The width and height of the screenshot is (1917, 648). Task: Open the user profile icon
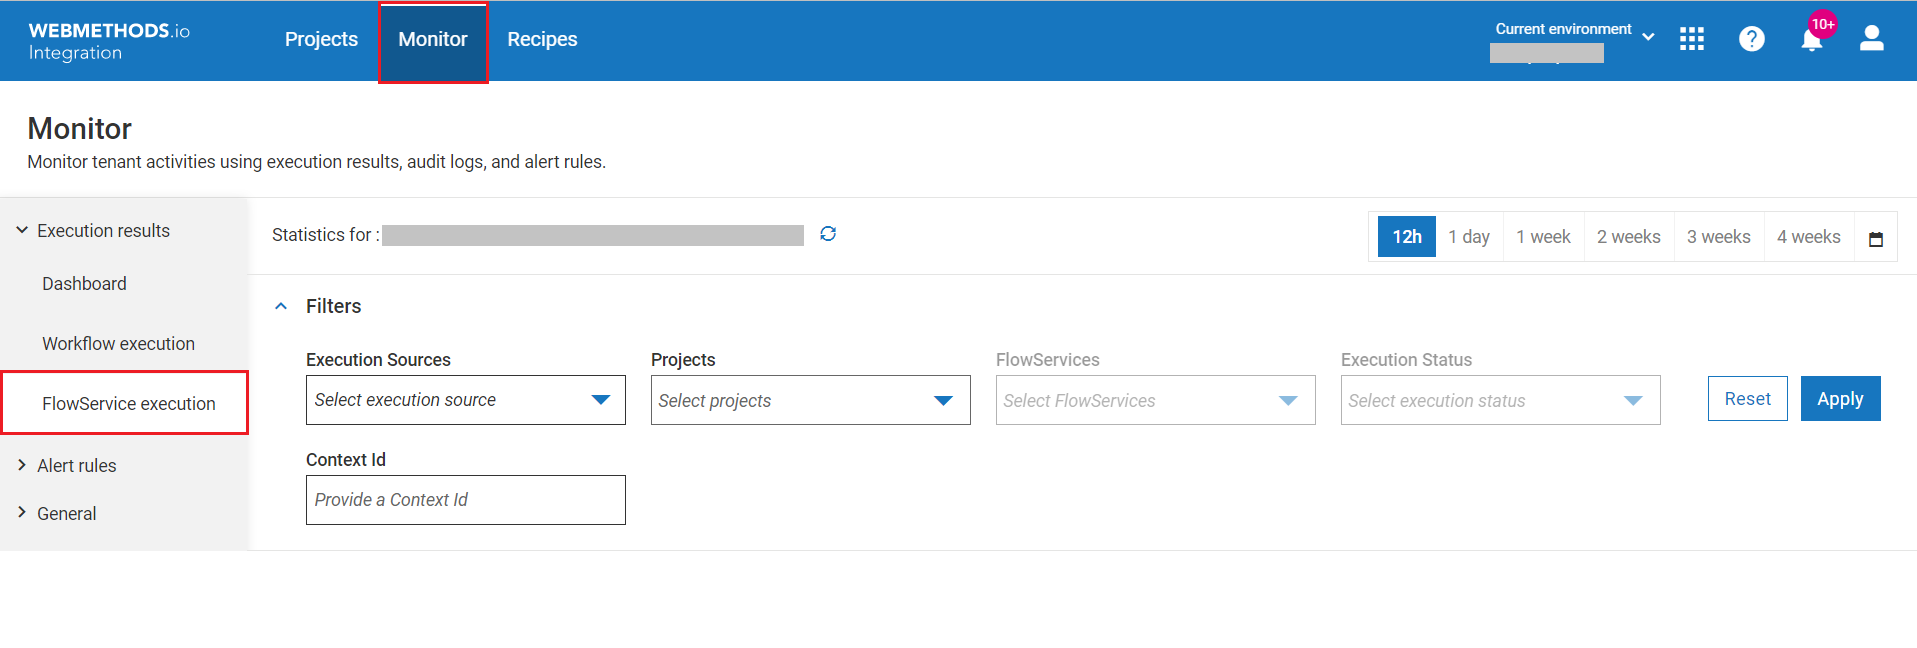tap(1871, 39)
